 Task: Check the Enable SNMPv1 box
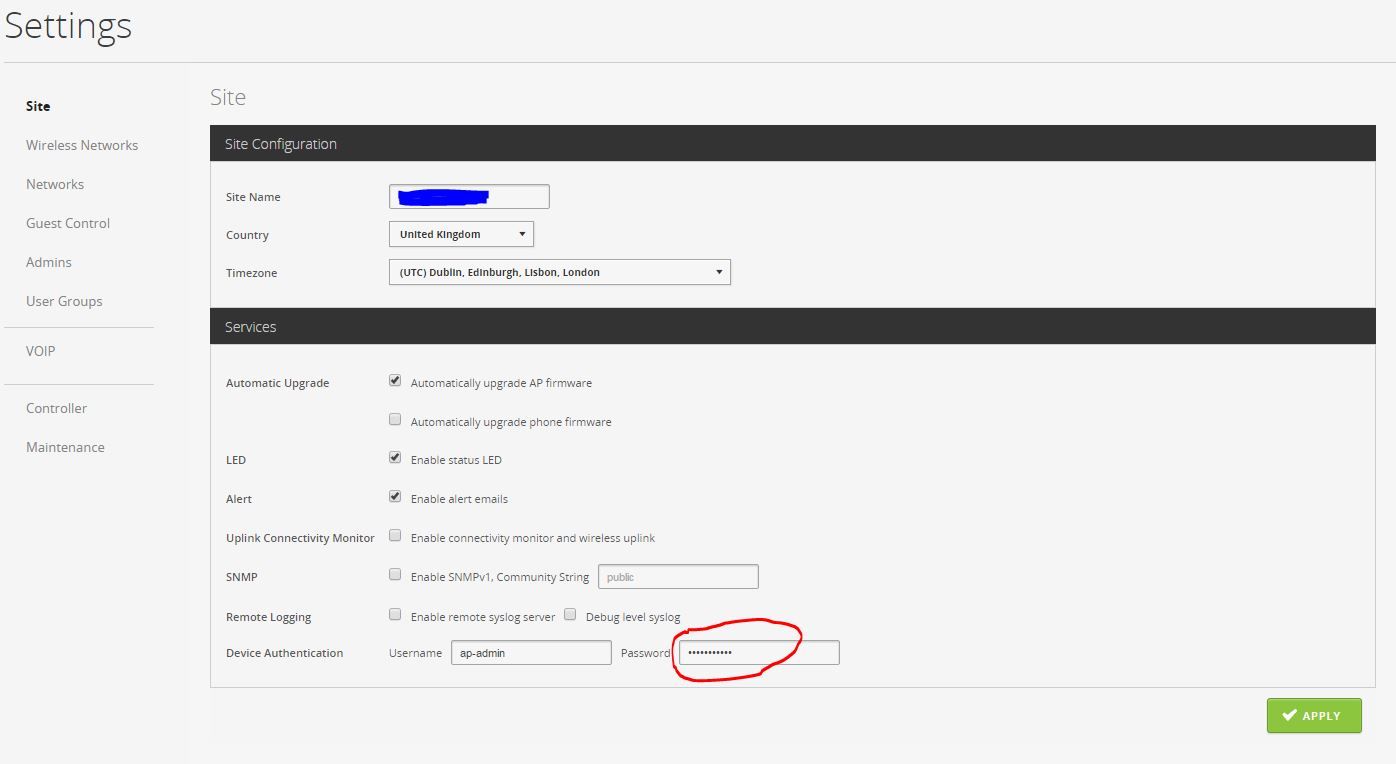pos(395,575)
